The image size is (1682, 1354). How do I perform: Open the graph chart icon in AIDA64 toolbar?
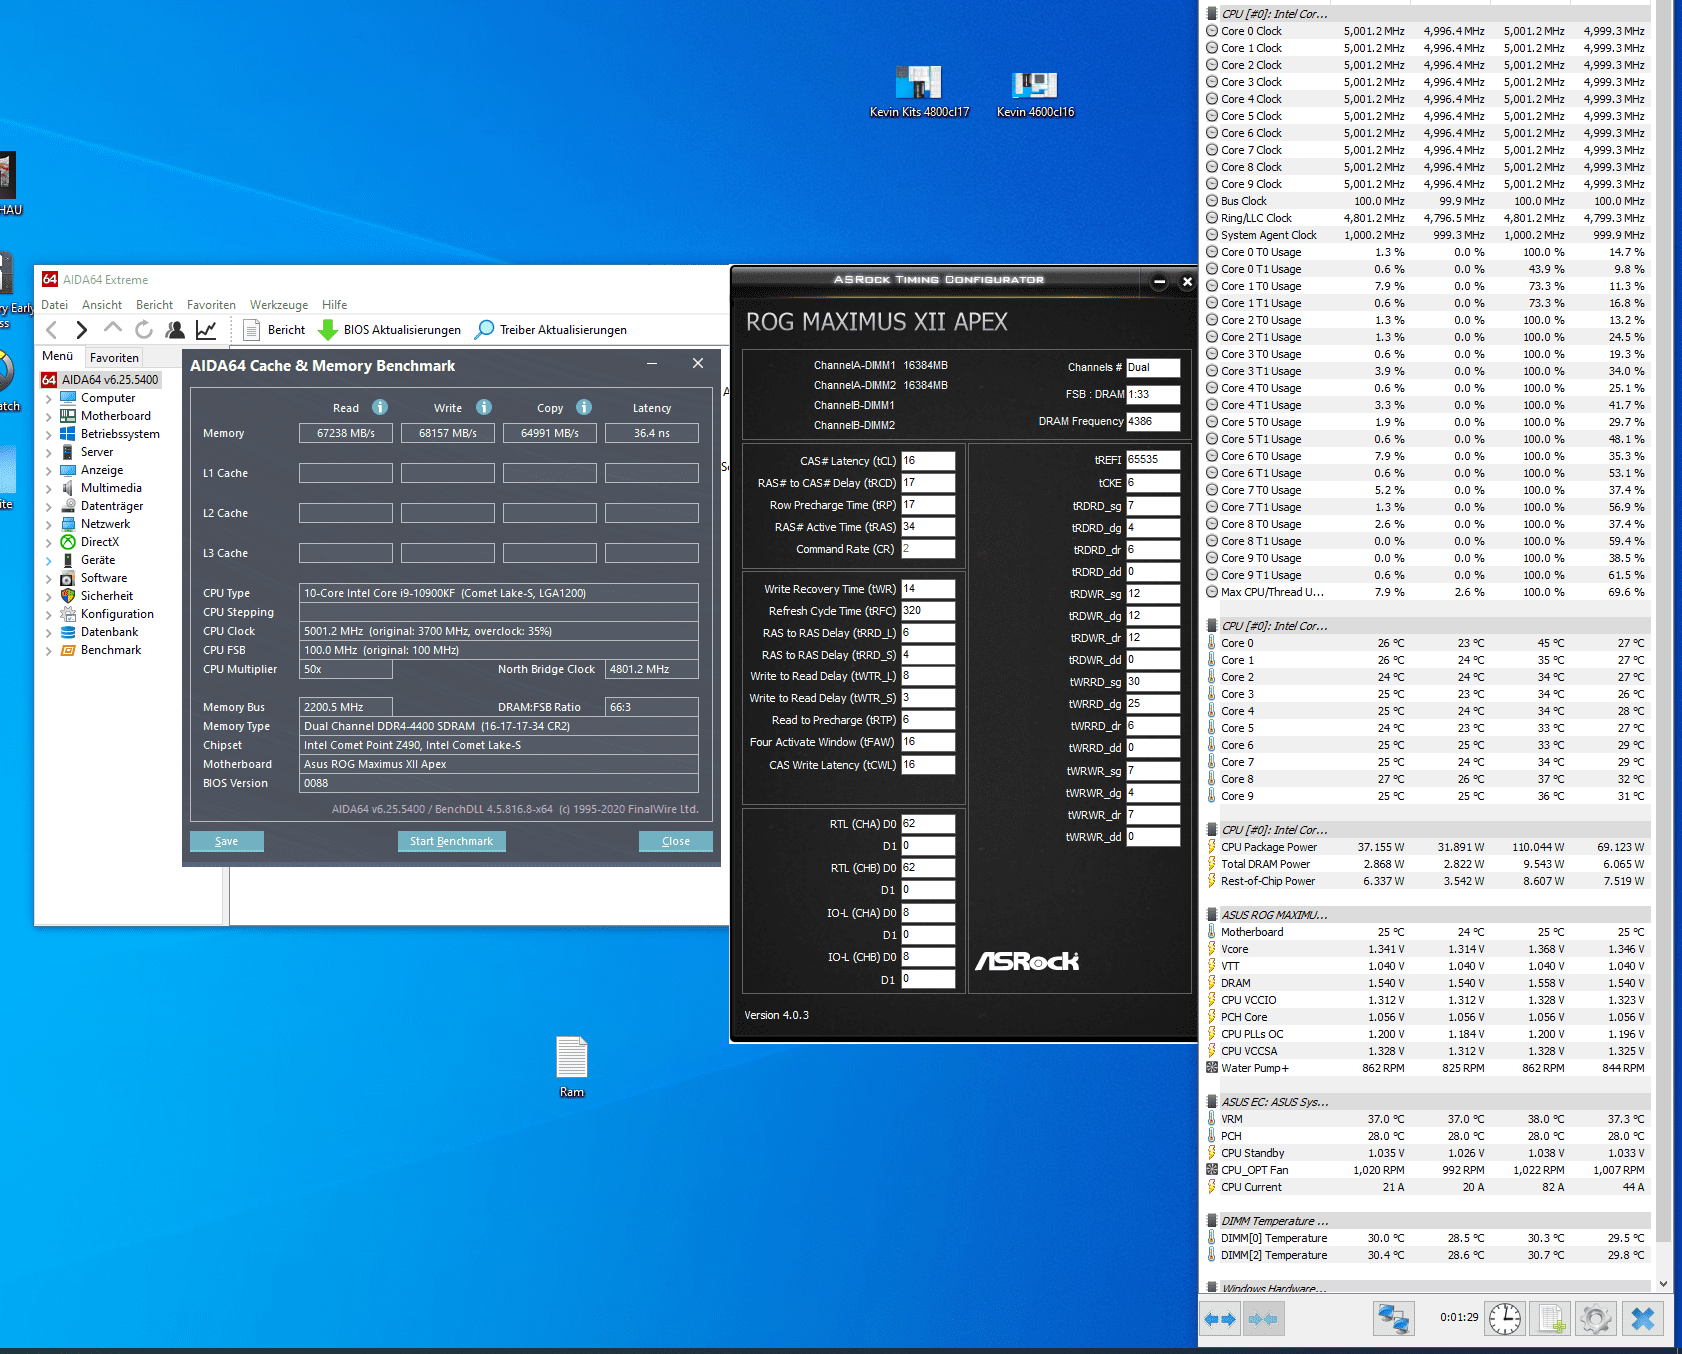206,330
